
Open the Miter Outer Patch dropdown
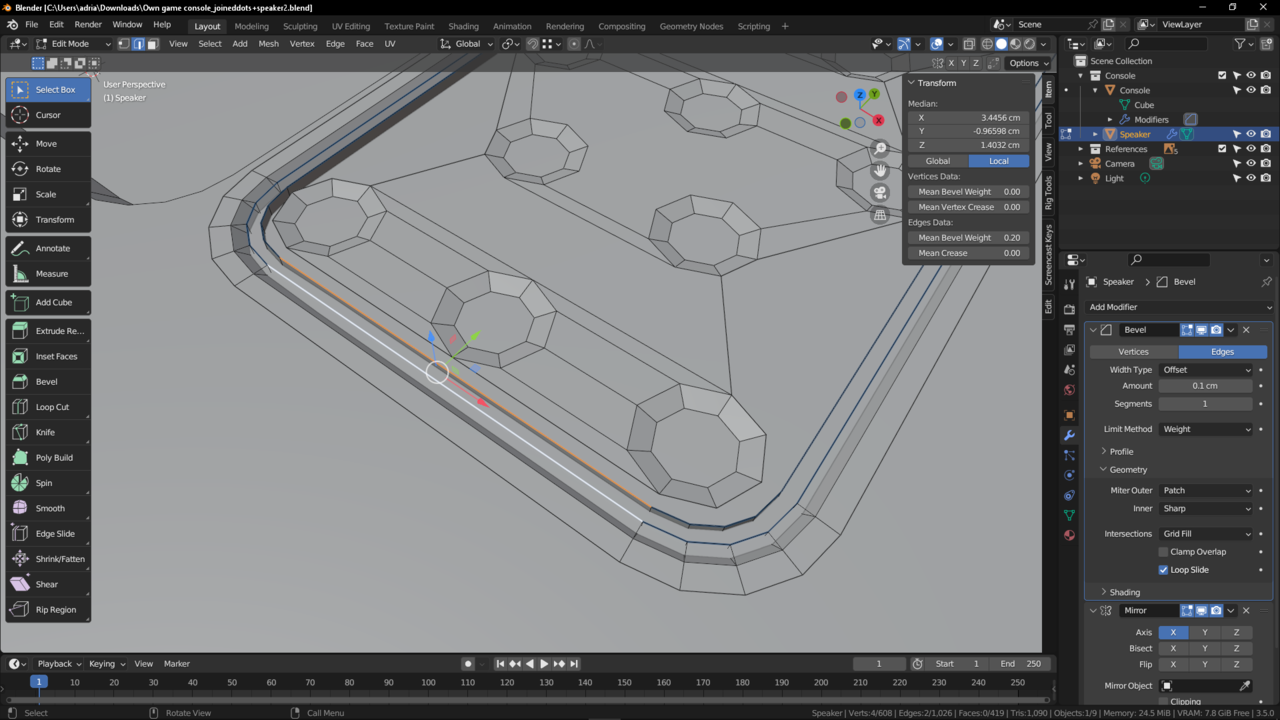[1205, 491]
